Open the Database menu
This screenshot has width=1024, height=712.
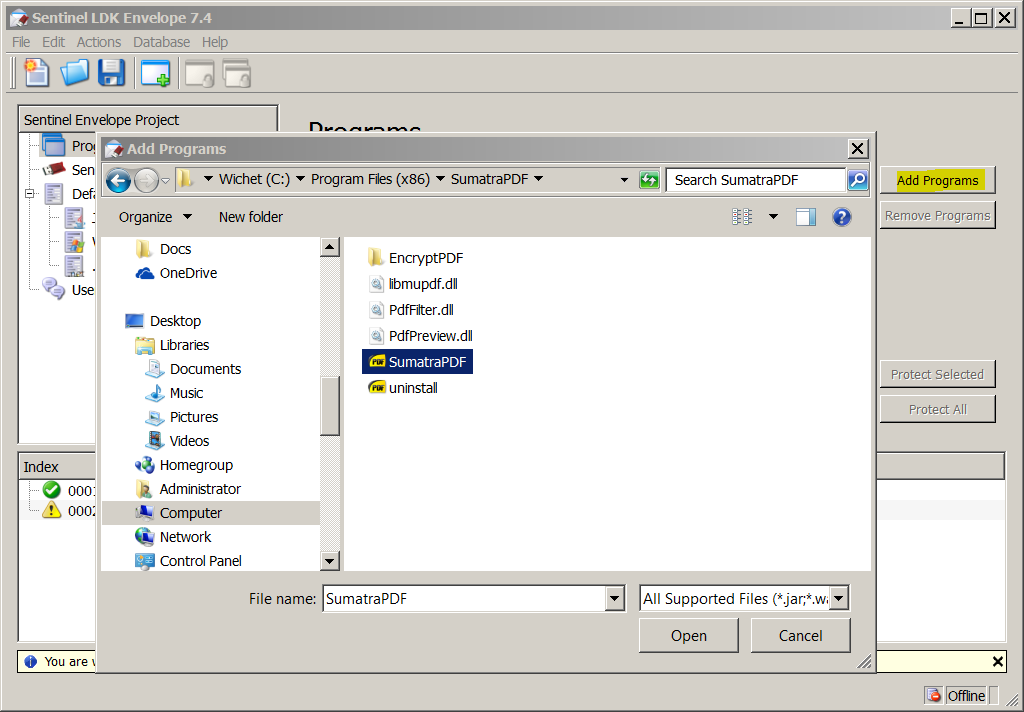[x=161, y=42]
